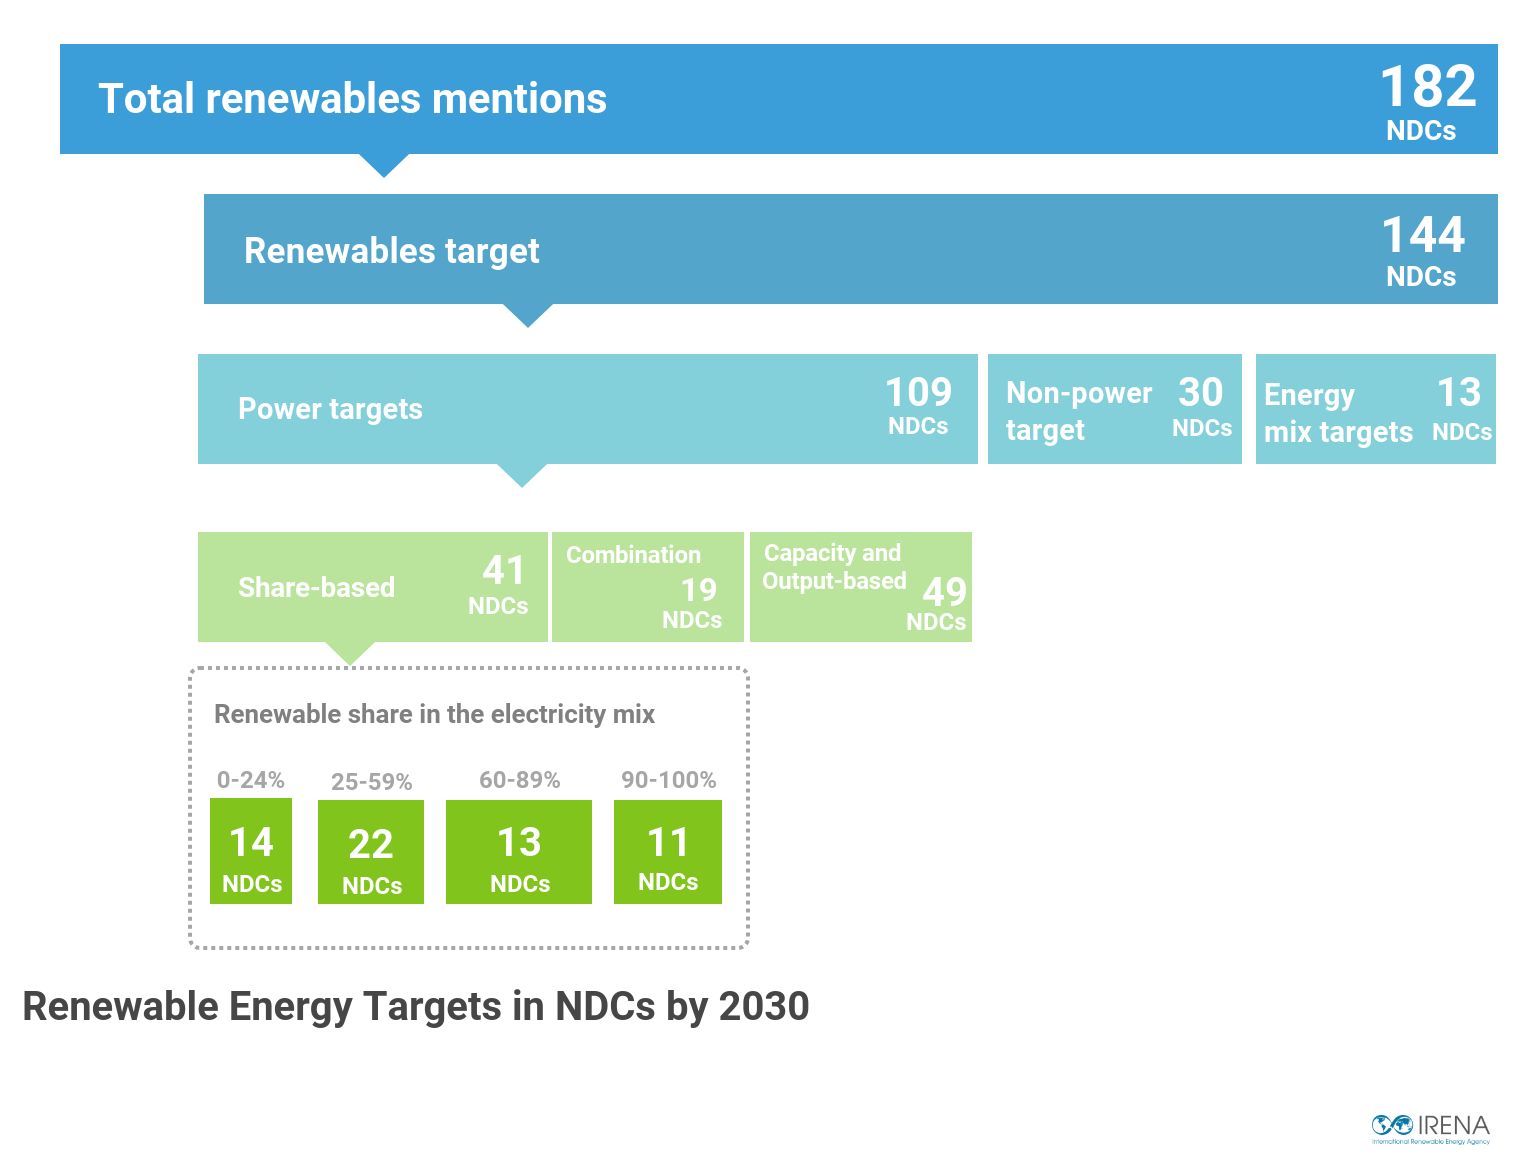Click the Renewable Energy Targets in NDCs title
The image size is (1520, 1160).
(416, 1007)
